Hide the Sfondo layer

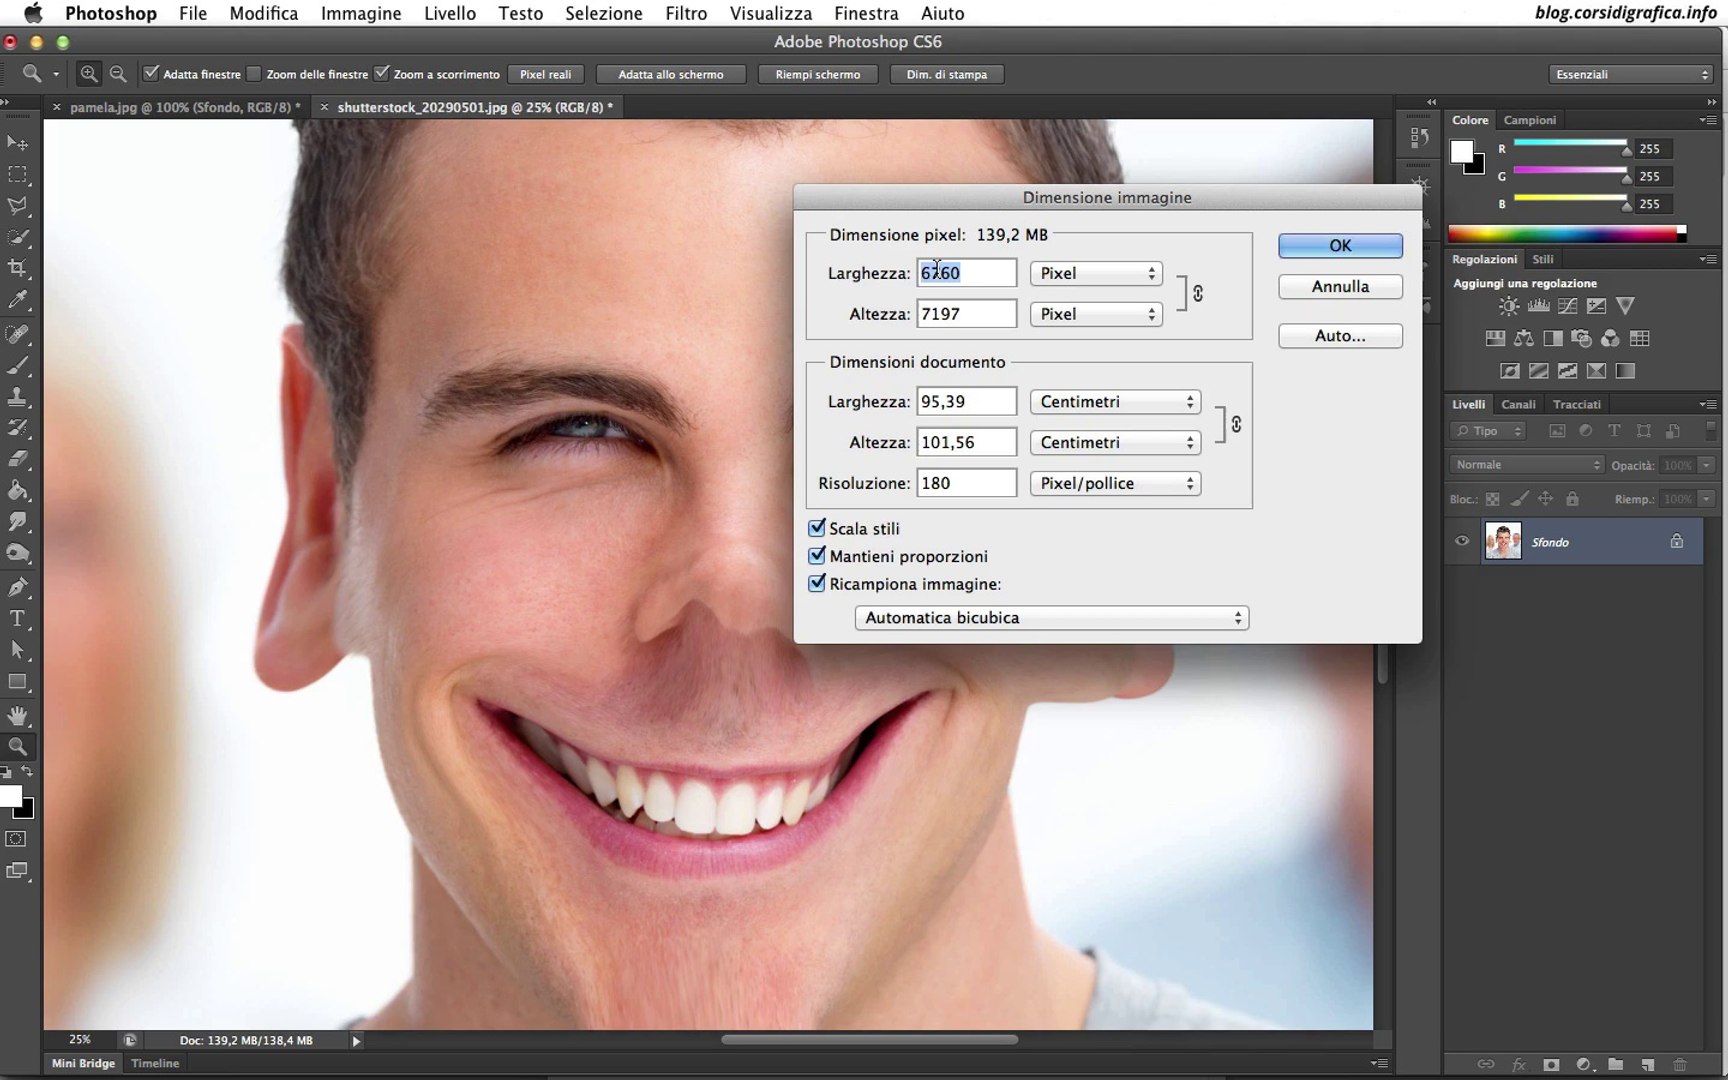[1462, 541]
